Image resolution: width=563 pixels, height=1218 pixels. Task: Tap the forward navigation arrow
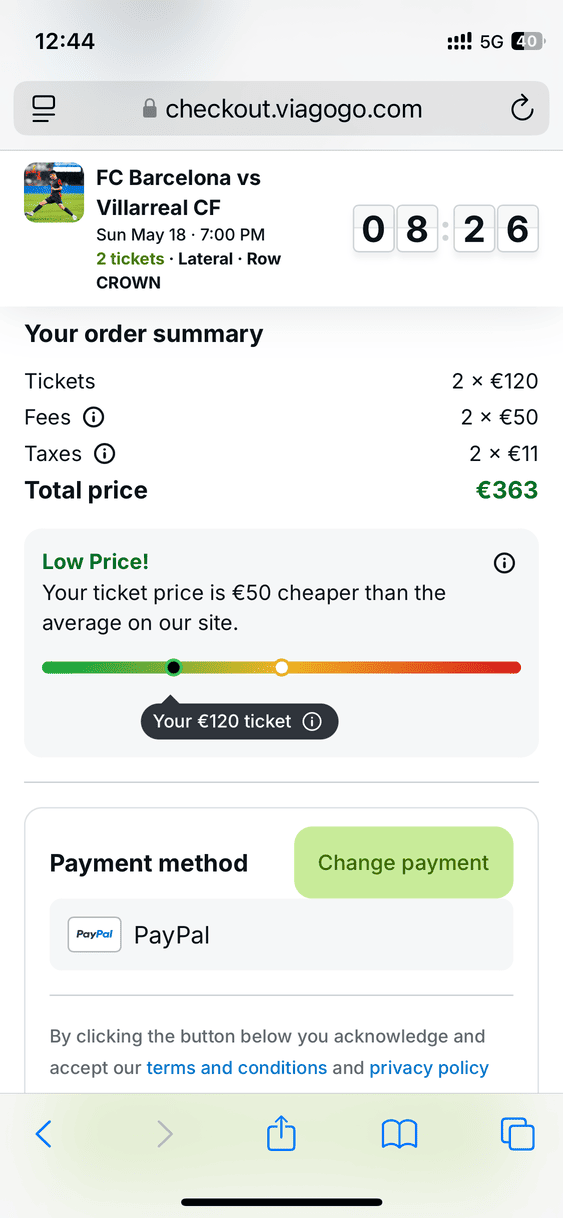[x=165, y=1133]
